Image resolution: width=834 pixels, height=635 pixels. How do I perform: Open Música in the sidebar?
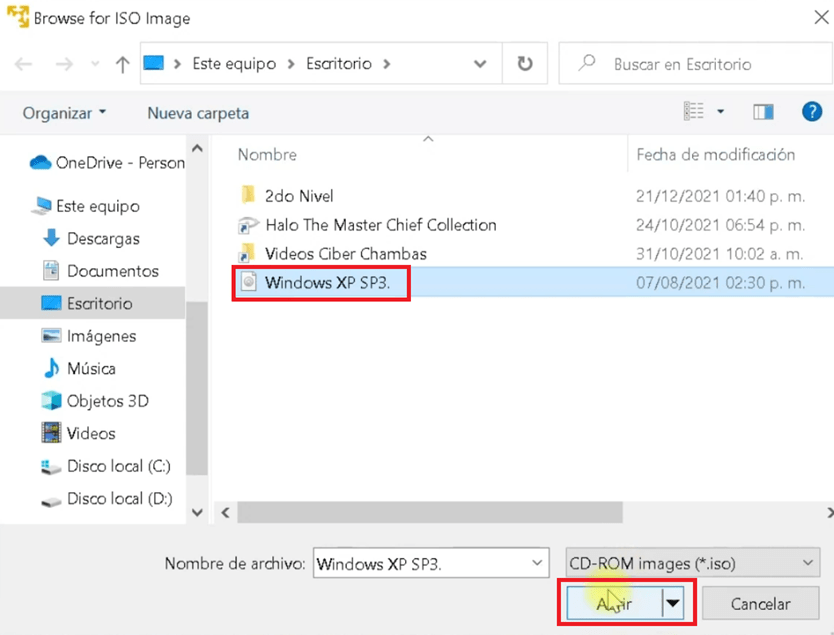(79, 368)
